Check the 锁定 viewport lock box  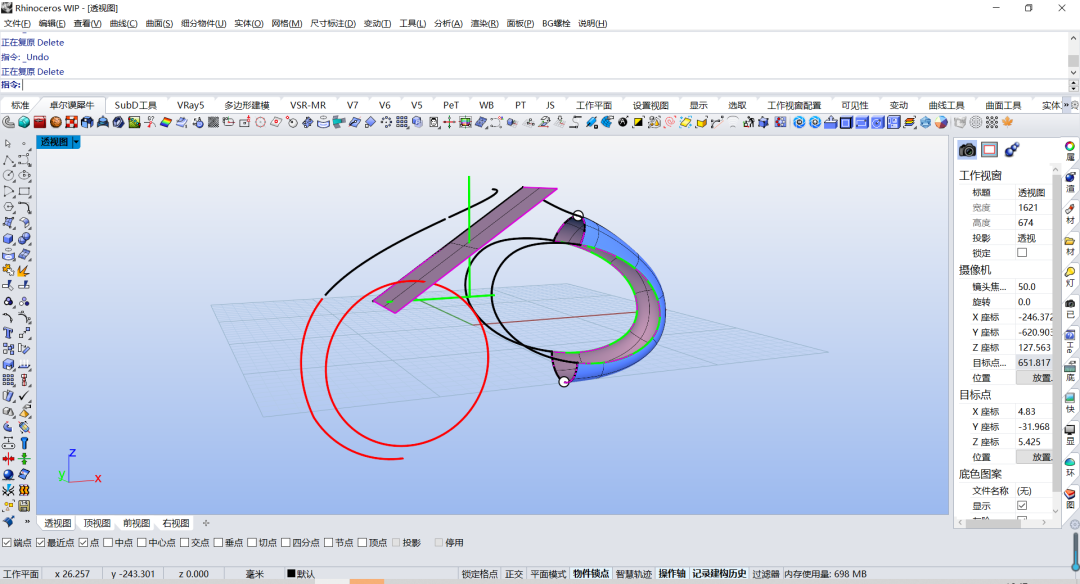click(x=1022, y=253)
